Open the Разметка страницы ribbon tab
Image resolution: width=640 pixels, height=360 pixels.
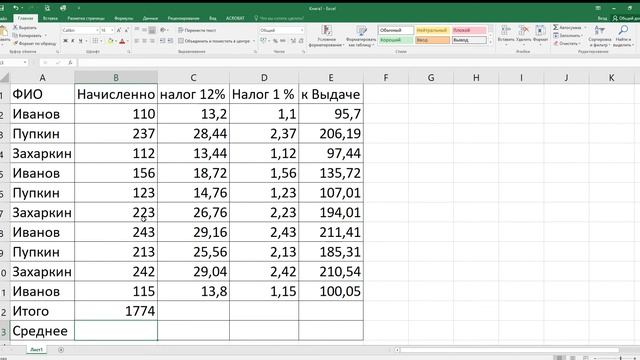click(x=86, y=18)
